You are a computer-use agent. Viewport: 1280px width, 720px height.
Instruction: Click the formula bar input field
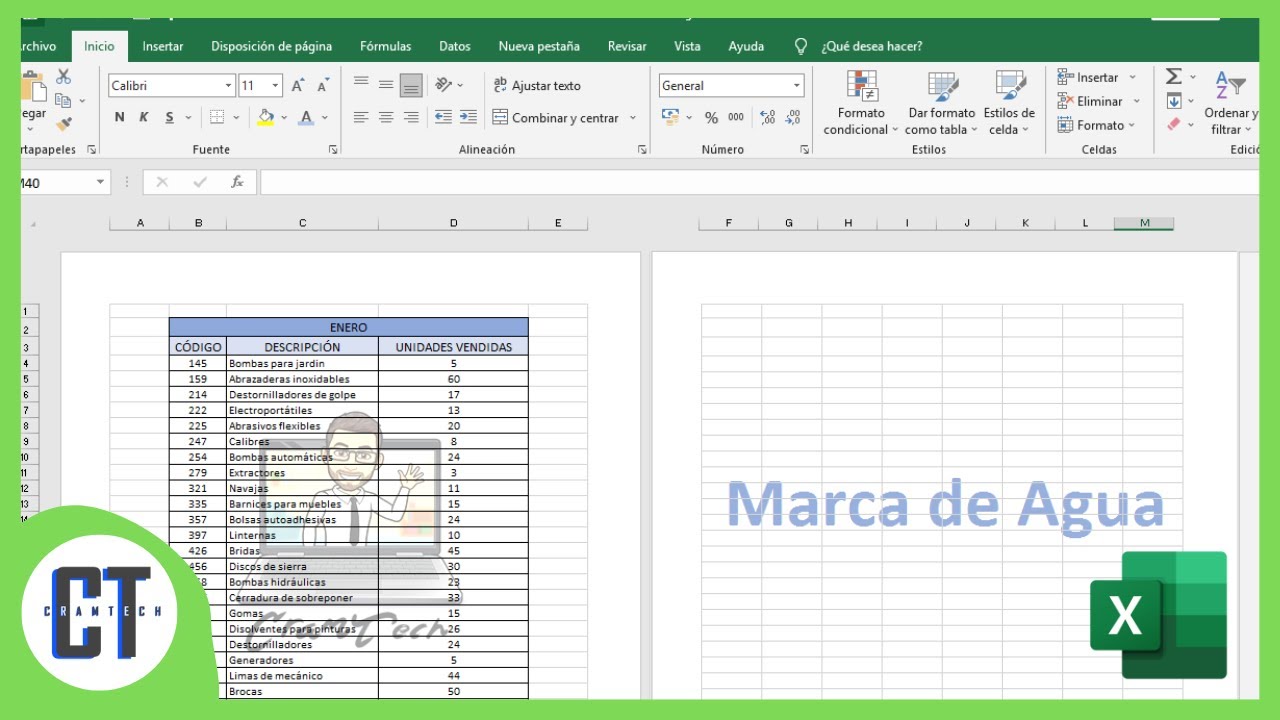760,182
